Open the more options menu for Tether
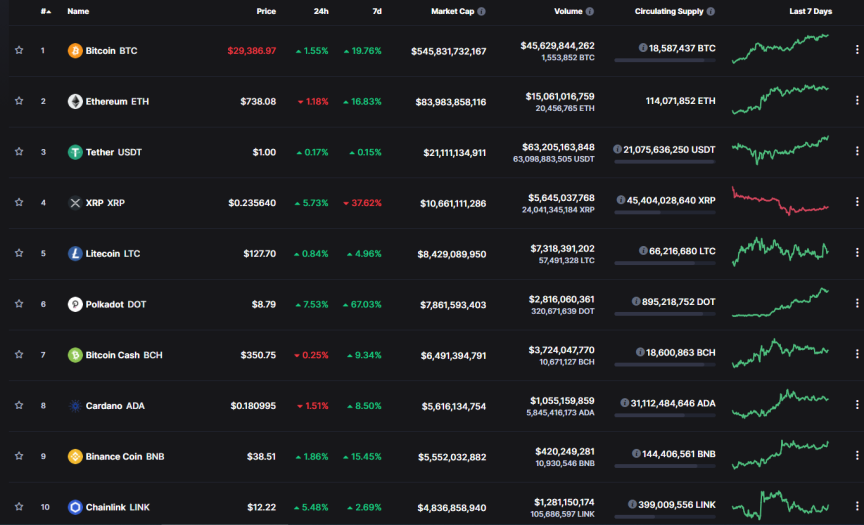The image size is (864, 525). click(x=857, y=151)
